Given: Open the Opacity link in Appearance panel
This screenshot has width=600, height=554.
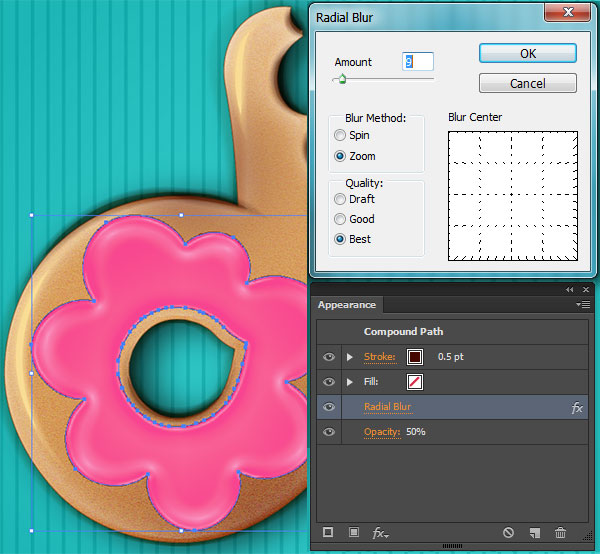Looking at the screenshot, I should (382, 432).
